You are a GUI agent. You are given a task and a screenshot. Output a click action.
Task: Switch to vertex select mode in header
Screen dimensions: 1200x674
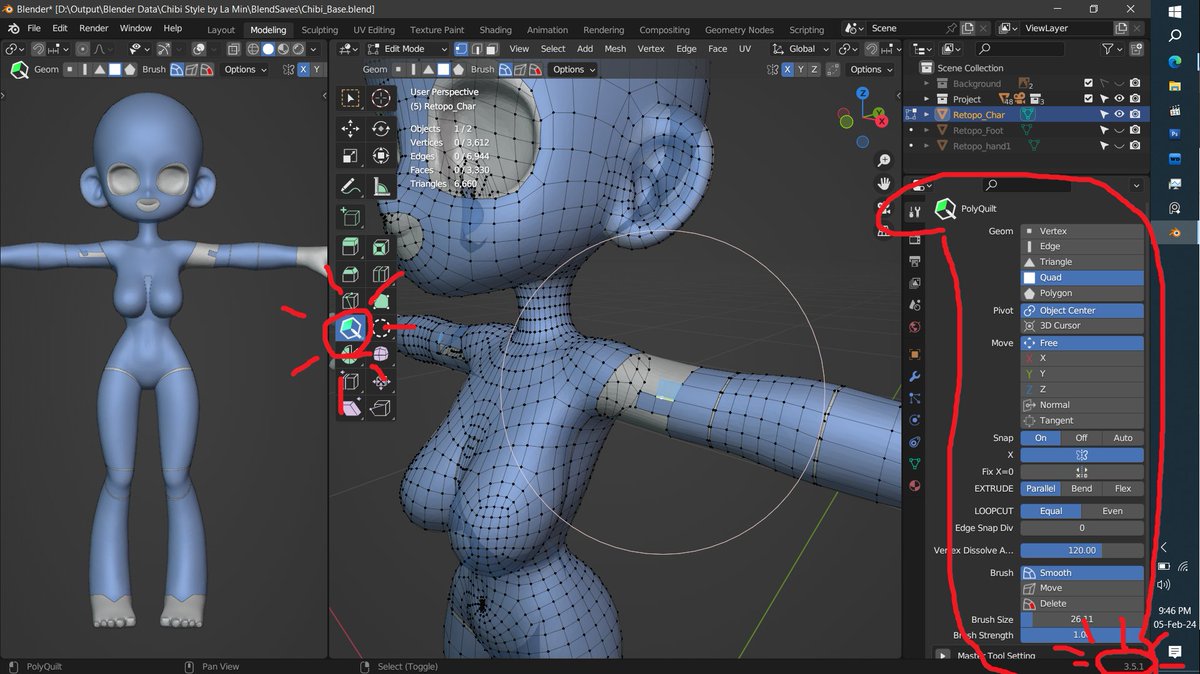click(461, 48)
